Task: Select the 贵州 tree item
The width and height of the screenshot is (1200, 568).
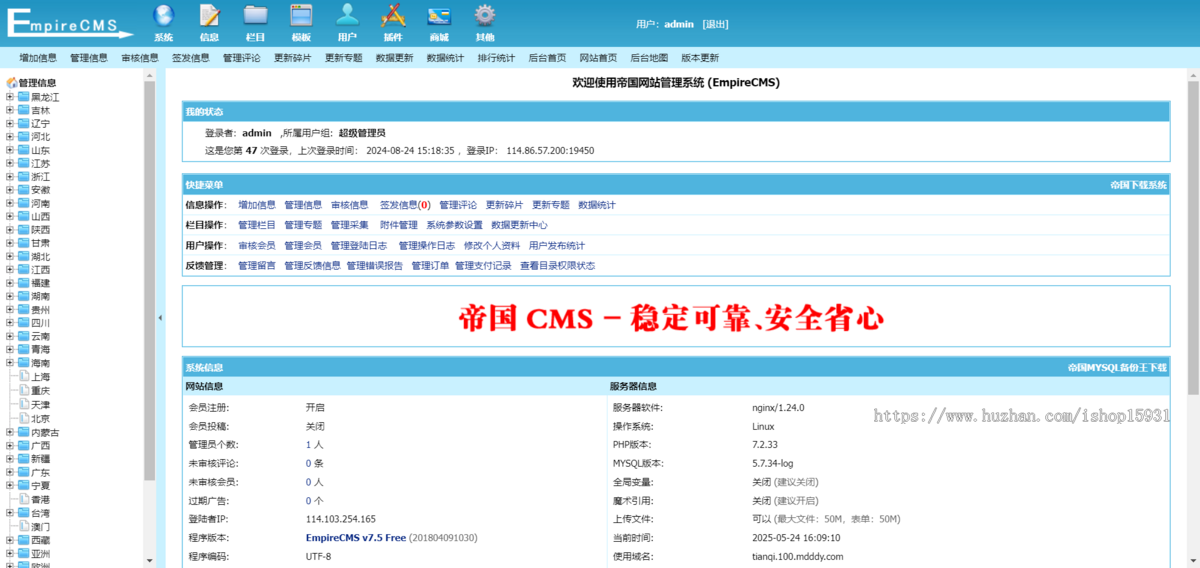Action: pyautogui.click(x=41, y=311)
